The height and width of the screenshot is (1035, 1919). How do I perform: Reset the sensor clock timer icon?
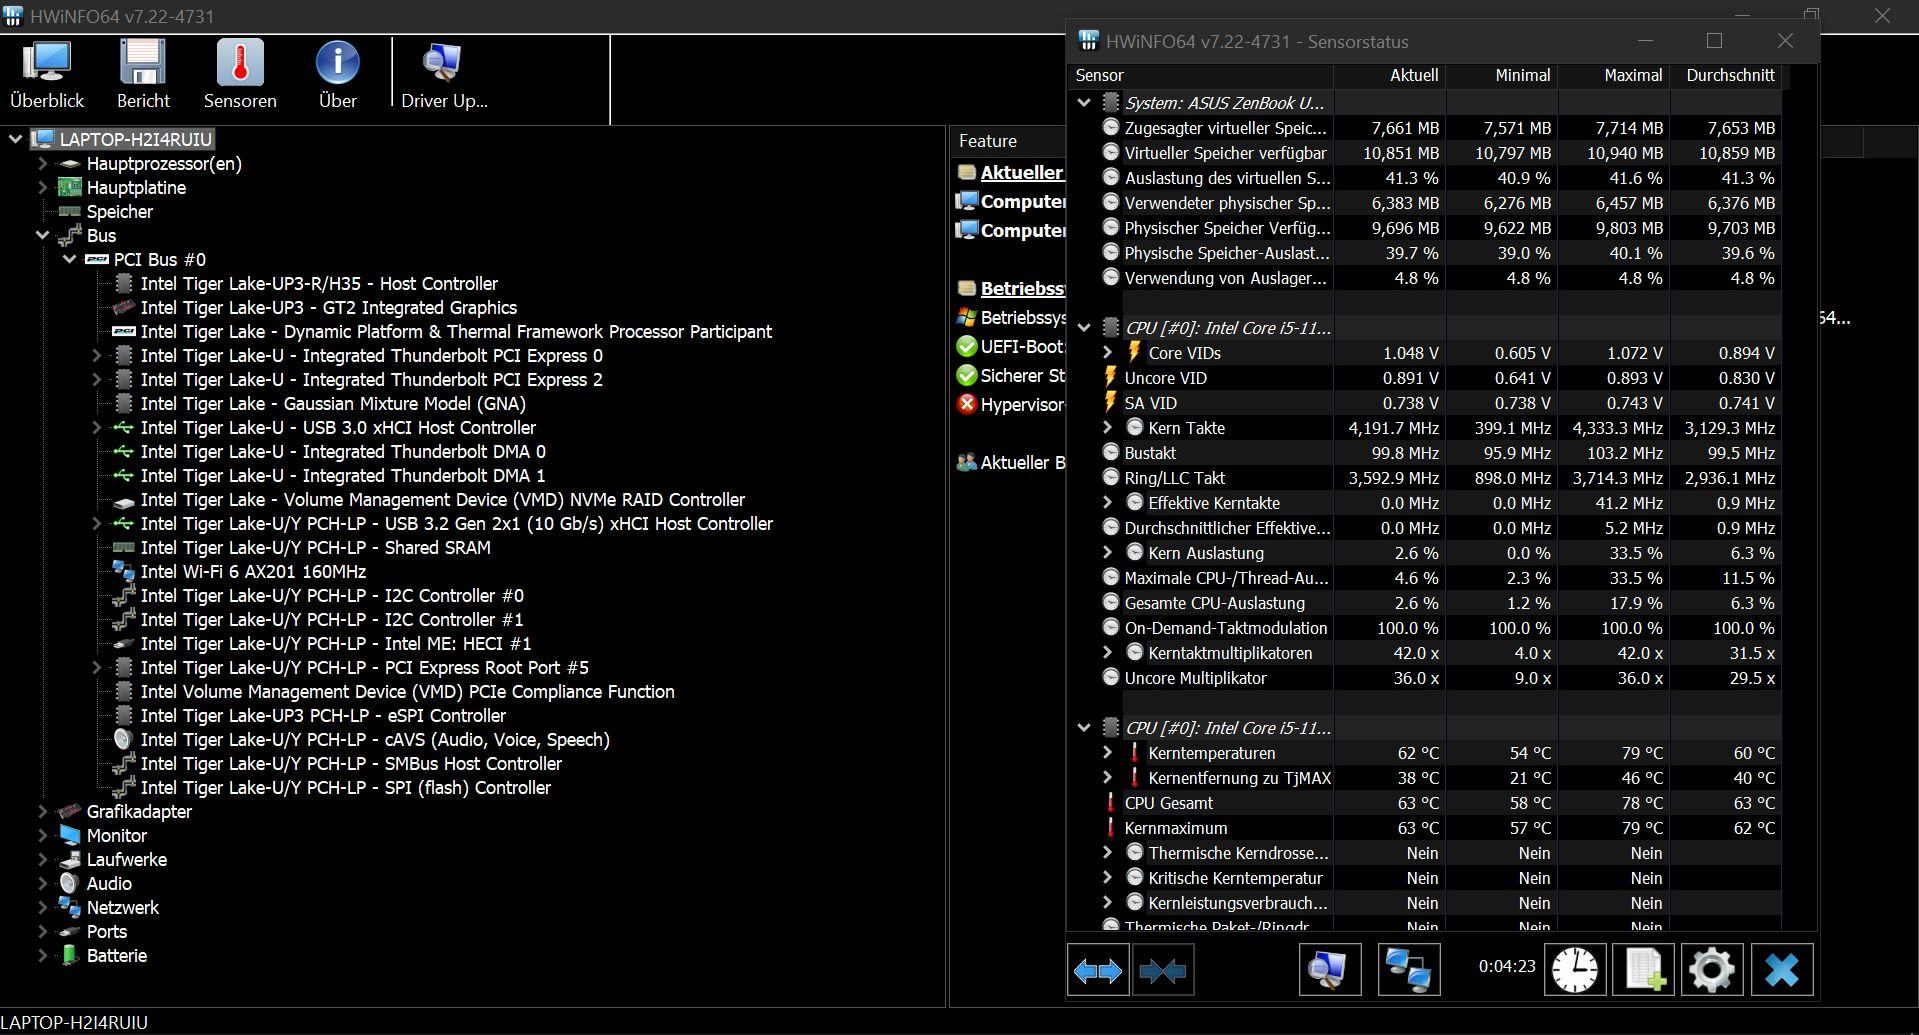(1575, 970)
